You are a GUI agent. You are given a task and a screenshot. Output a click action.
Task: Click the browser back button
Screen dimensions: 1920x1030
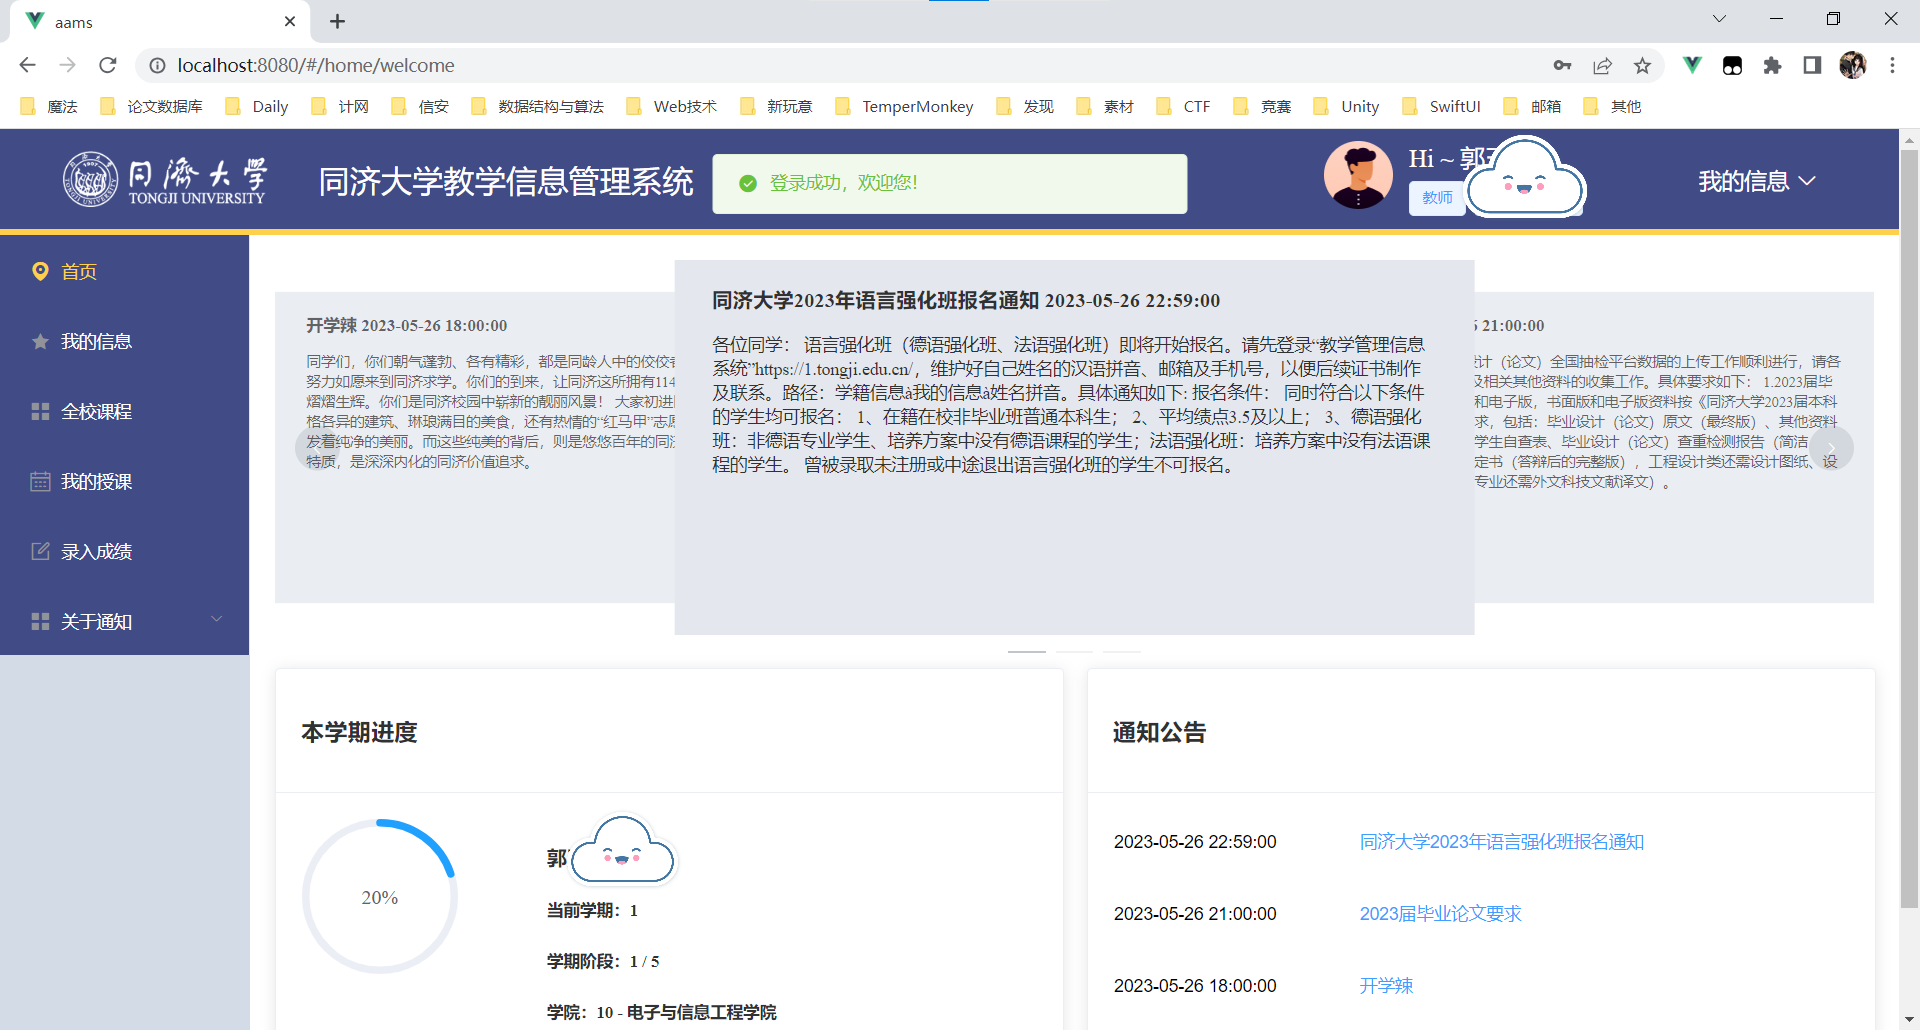click(x=27, y=65)
